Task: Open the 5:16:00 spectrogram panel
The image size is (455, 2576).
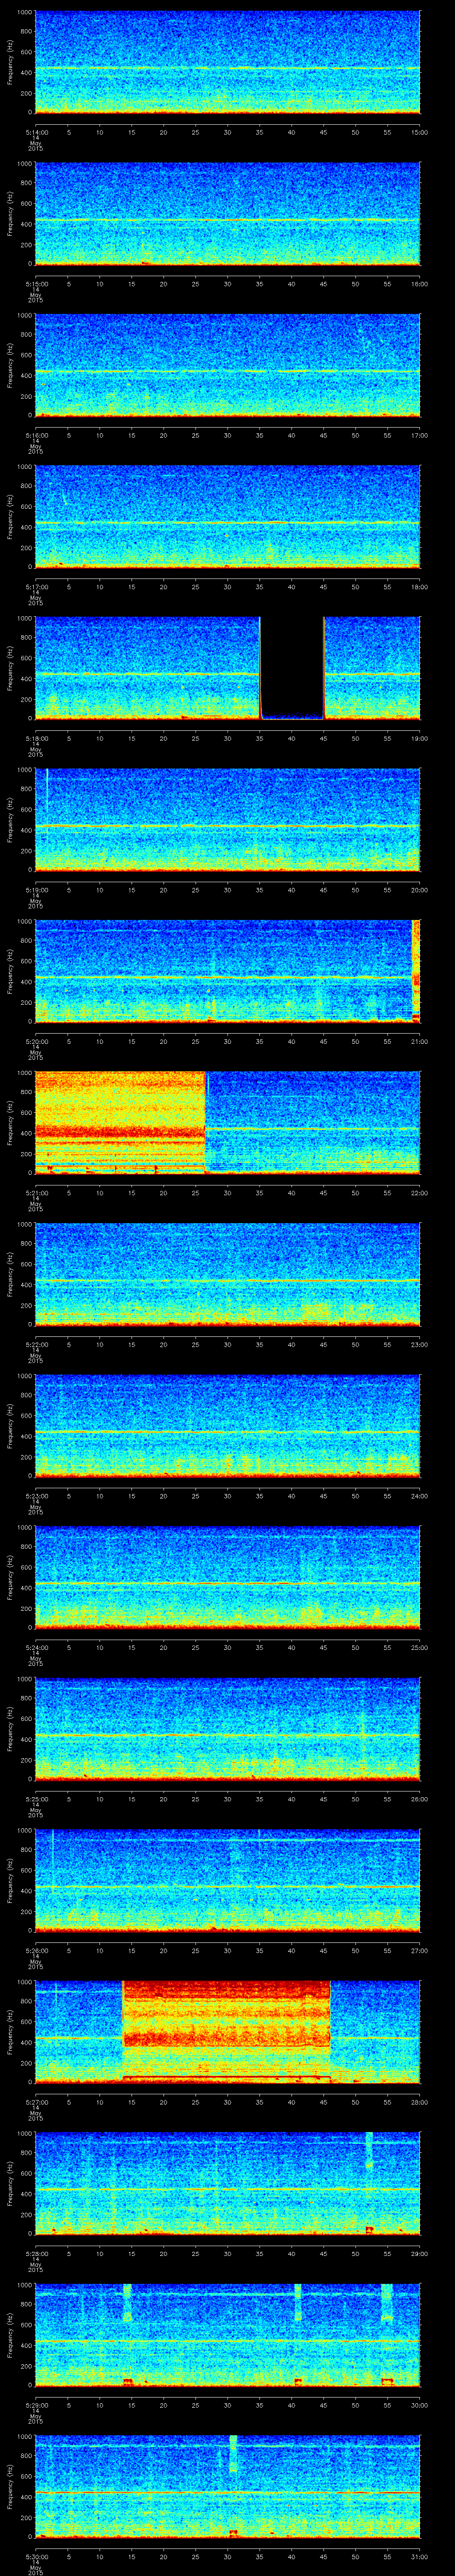Action: click(x=227, y=365)
